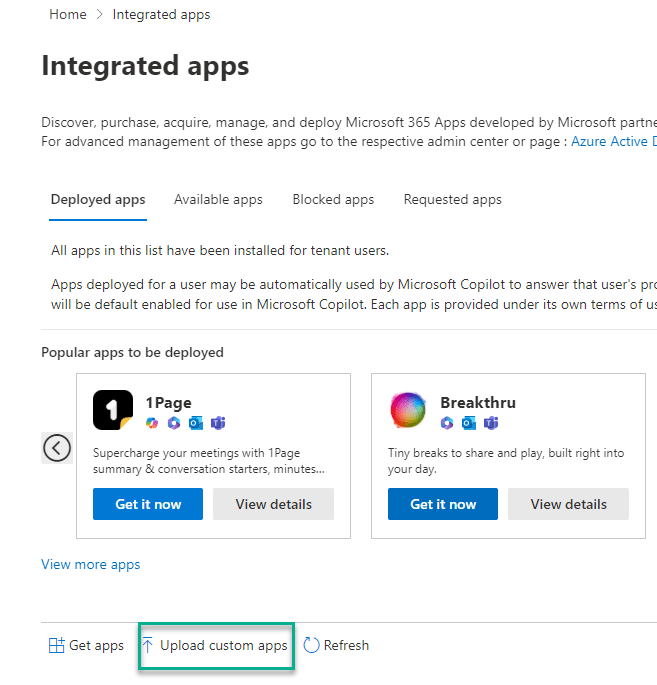Click the Outlook icon under Breakthru
Image resolution: width=657 pixels, height=685 pixels.
(469, 423)
